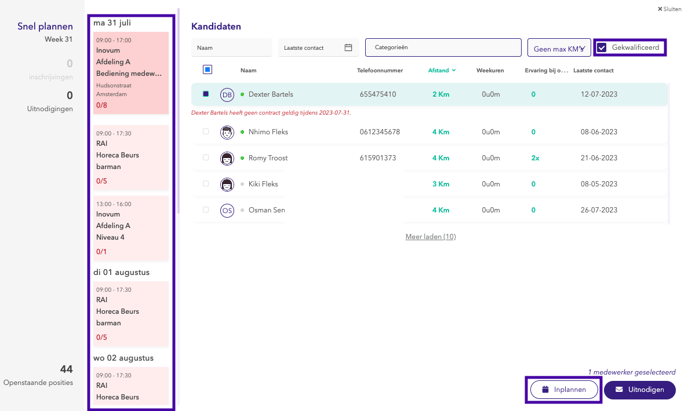
Task: Select the RAI barman shift on di 01 augustus
Action: [131, 314]
